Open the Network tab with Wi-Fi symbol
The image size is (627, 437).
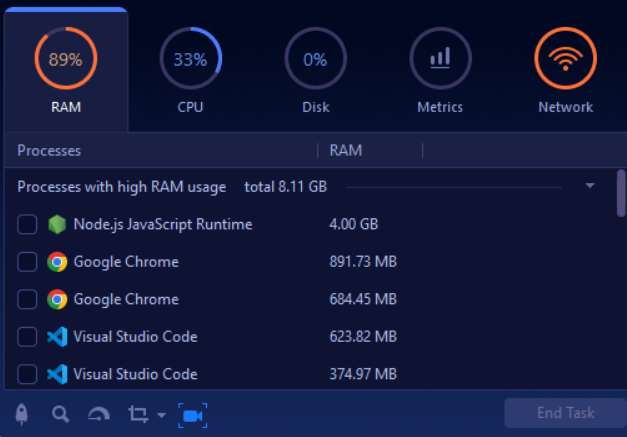coord(565,70)
